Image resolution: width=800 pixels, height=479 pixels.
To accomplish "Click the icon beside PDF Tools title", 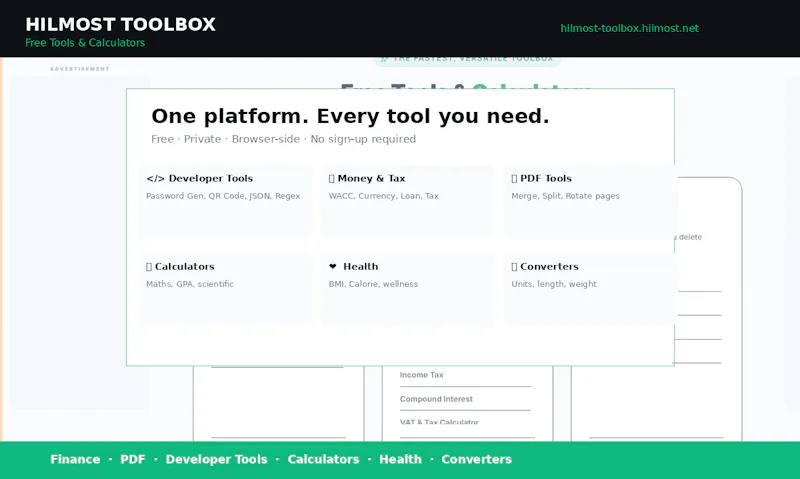I will 514,179.
